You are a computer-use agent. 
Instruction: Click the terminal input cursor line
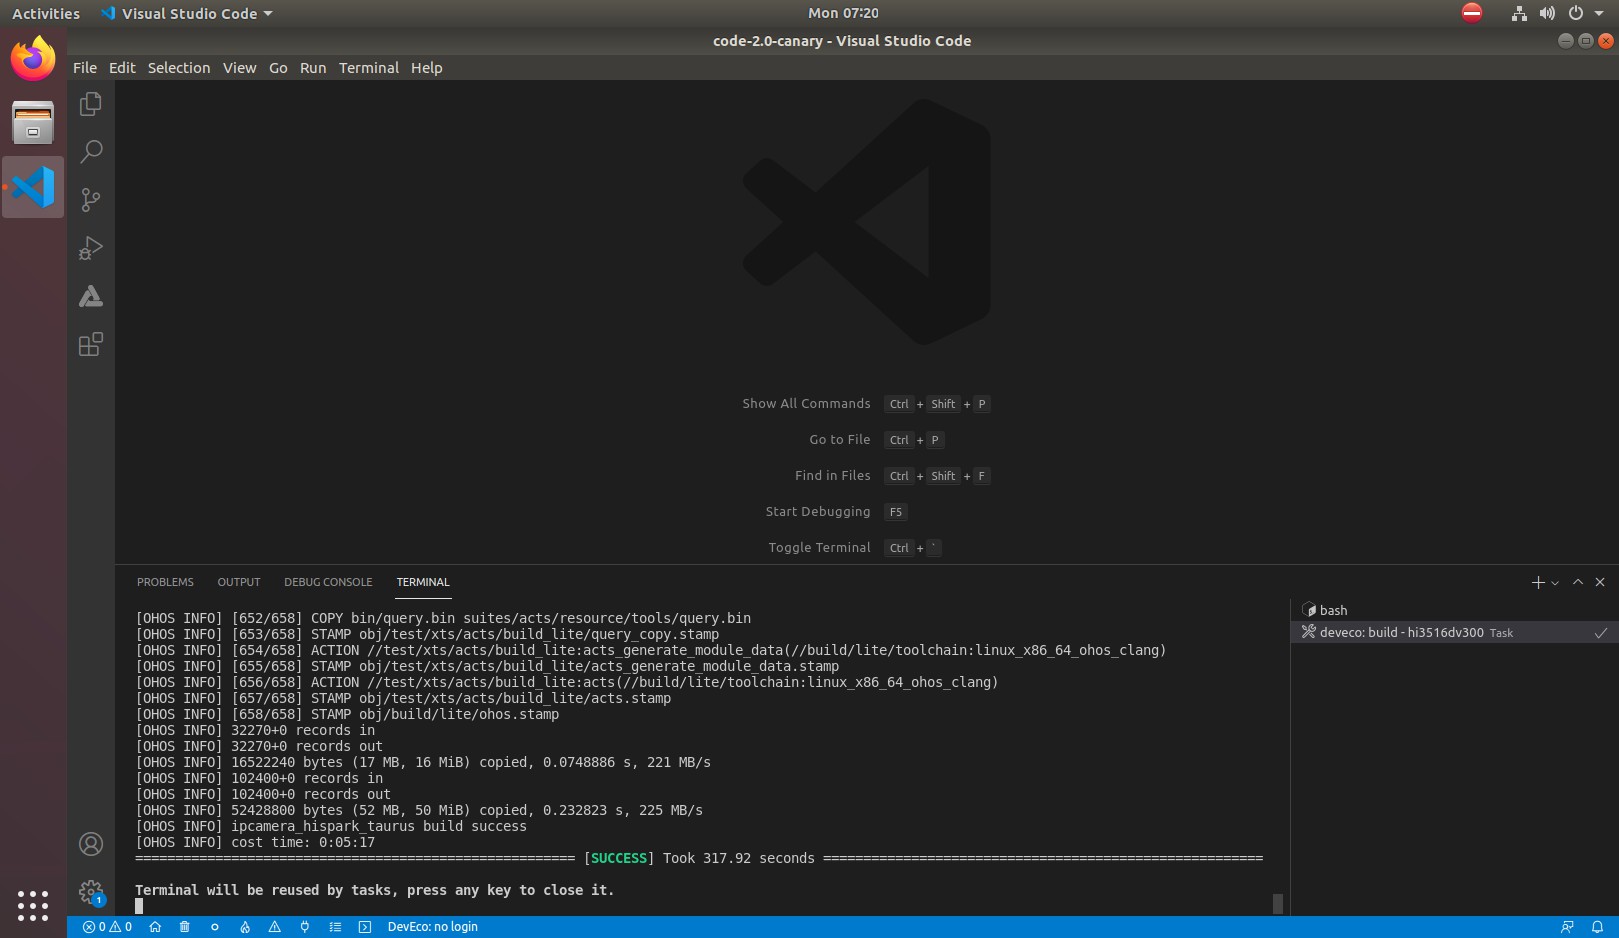pyautogui.click(x=139, y=906)
